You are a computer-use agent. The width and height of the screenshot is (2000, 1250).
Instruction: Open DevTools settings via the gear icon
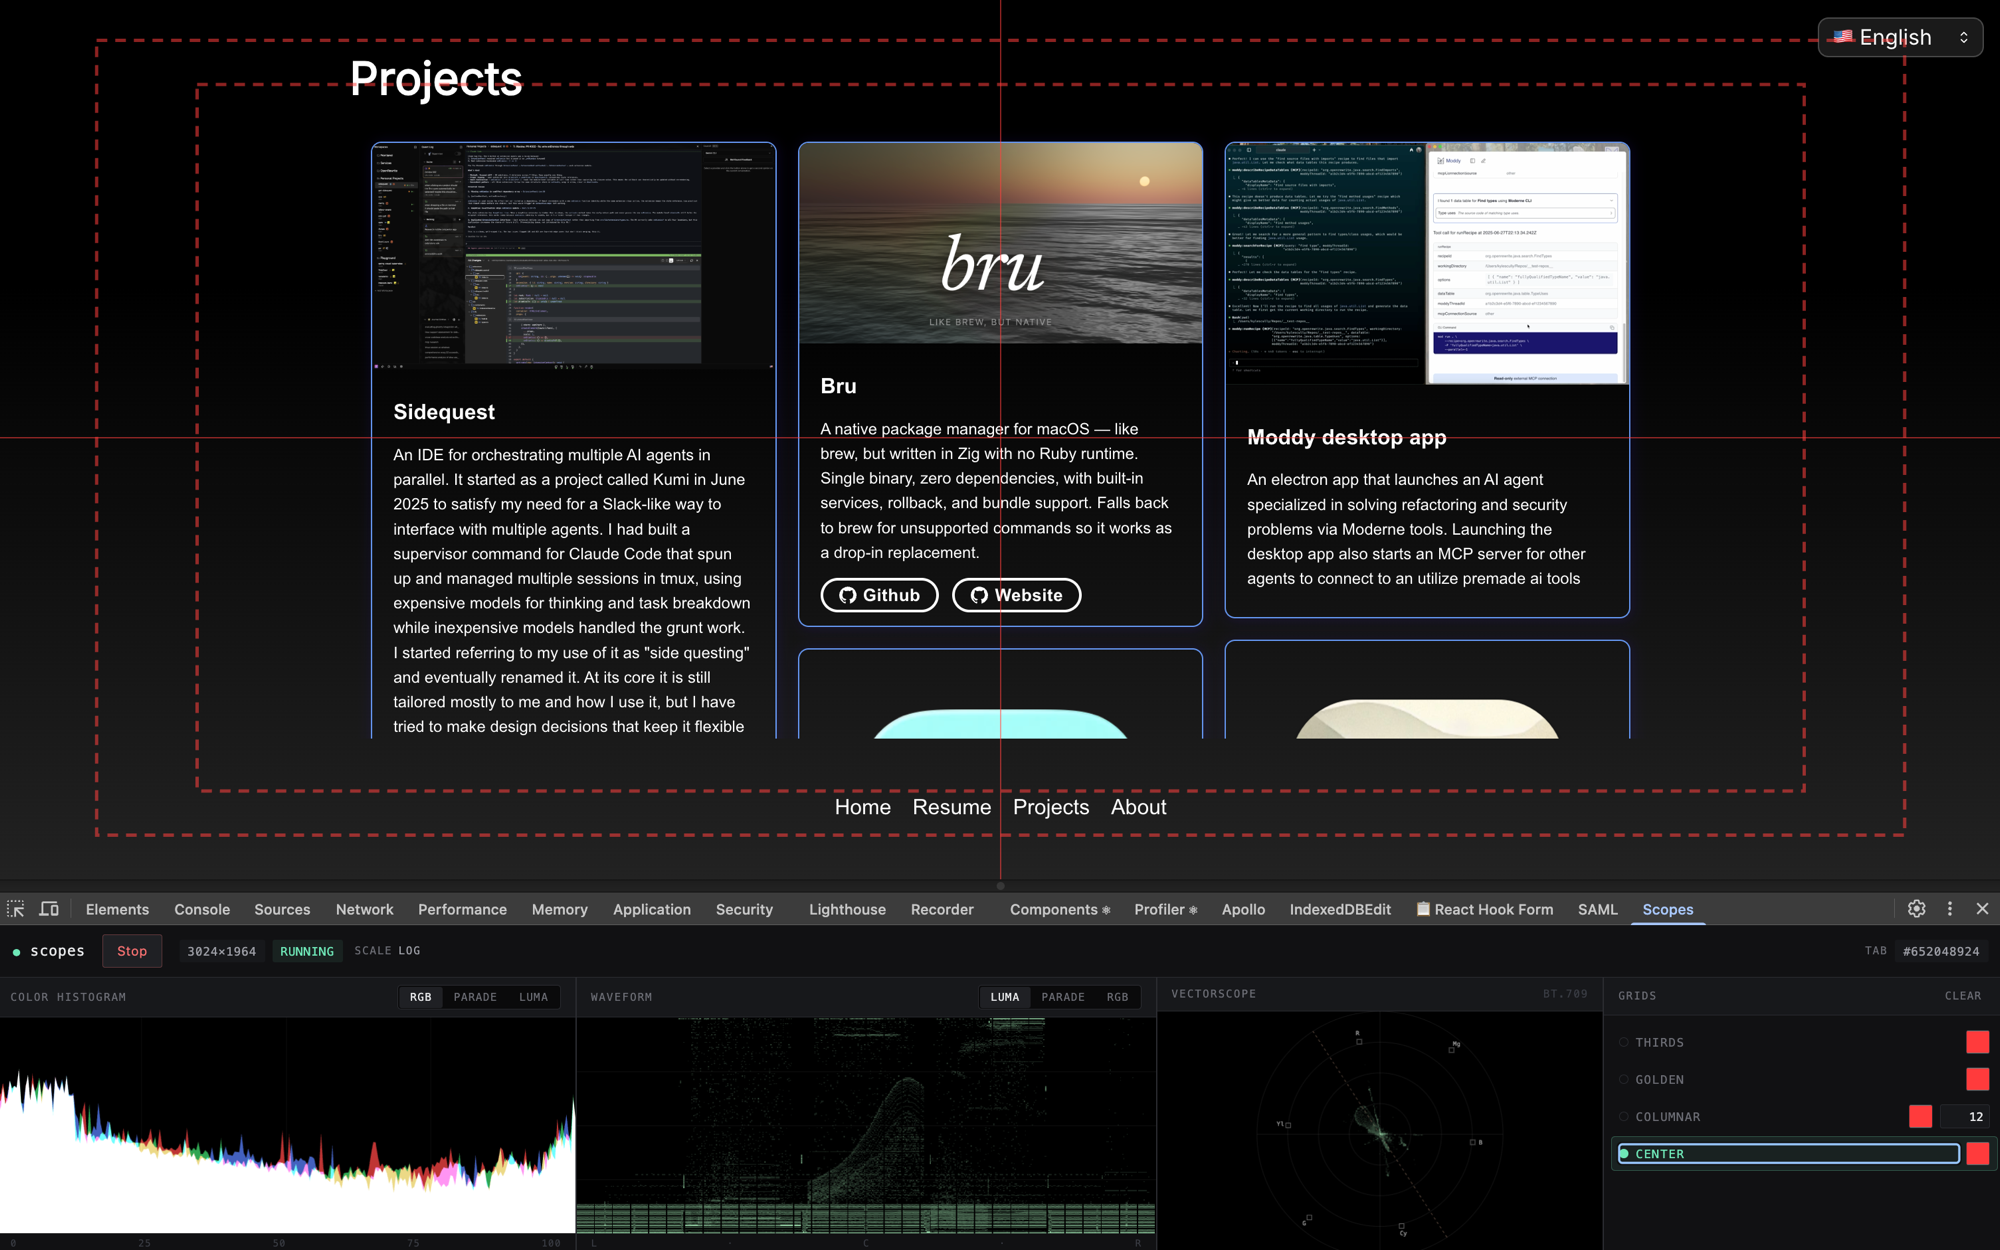1916,909
